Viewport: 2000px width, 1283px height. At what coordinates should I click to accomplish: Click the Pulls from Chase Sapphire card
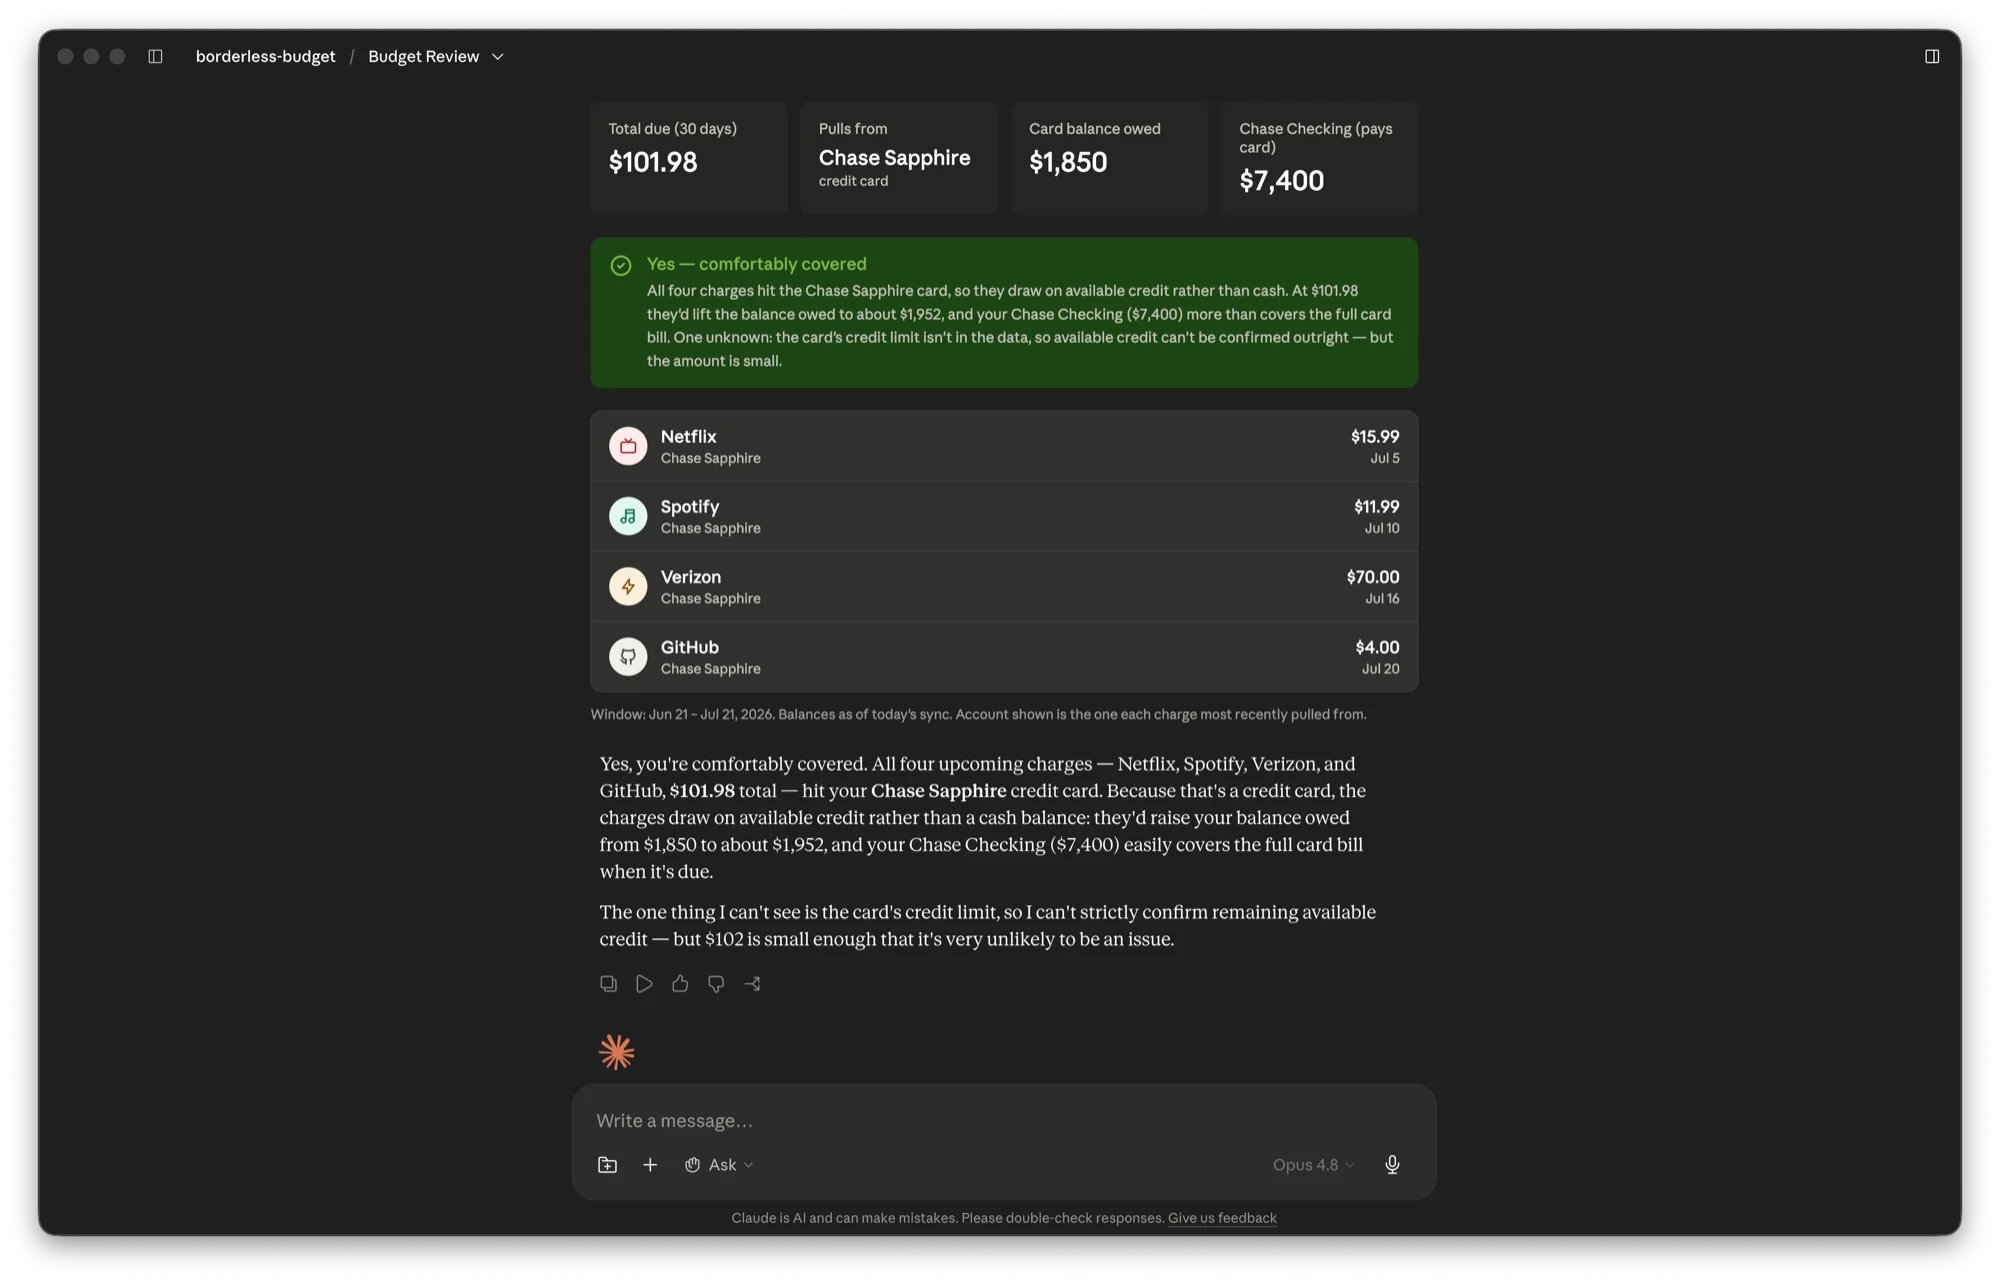899,158
